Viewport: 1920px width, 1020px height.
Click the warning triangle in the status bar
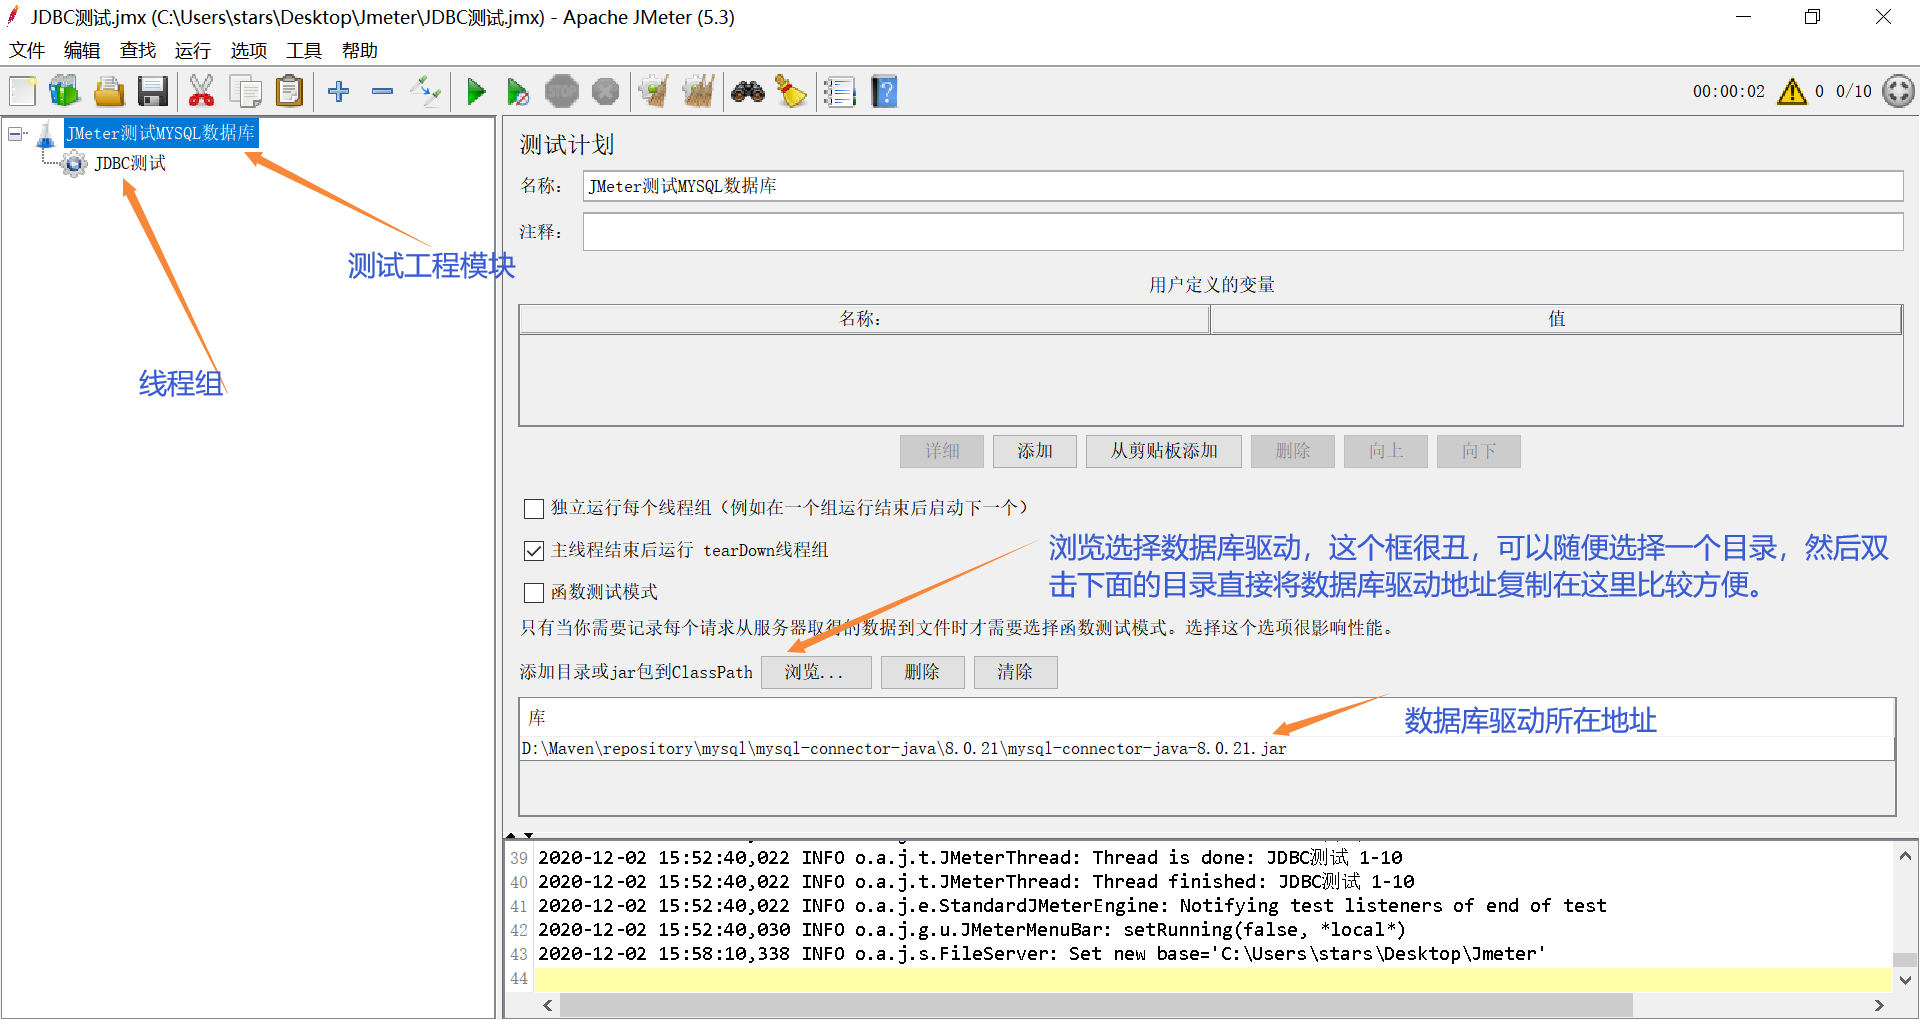coord(1791,91)
